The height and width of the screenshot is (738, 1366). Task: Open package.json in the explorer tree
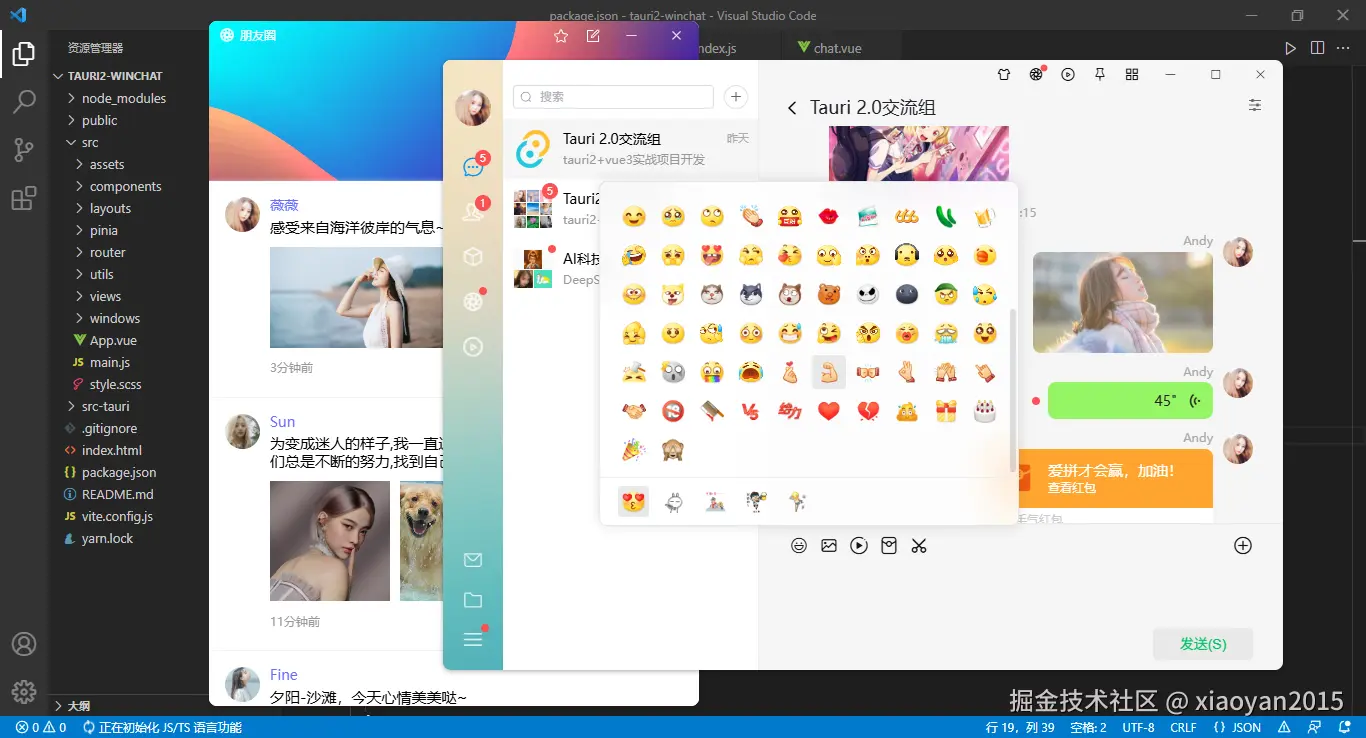tap(119, 472)
